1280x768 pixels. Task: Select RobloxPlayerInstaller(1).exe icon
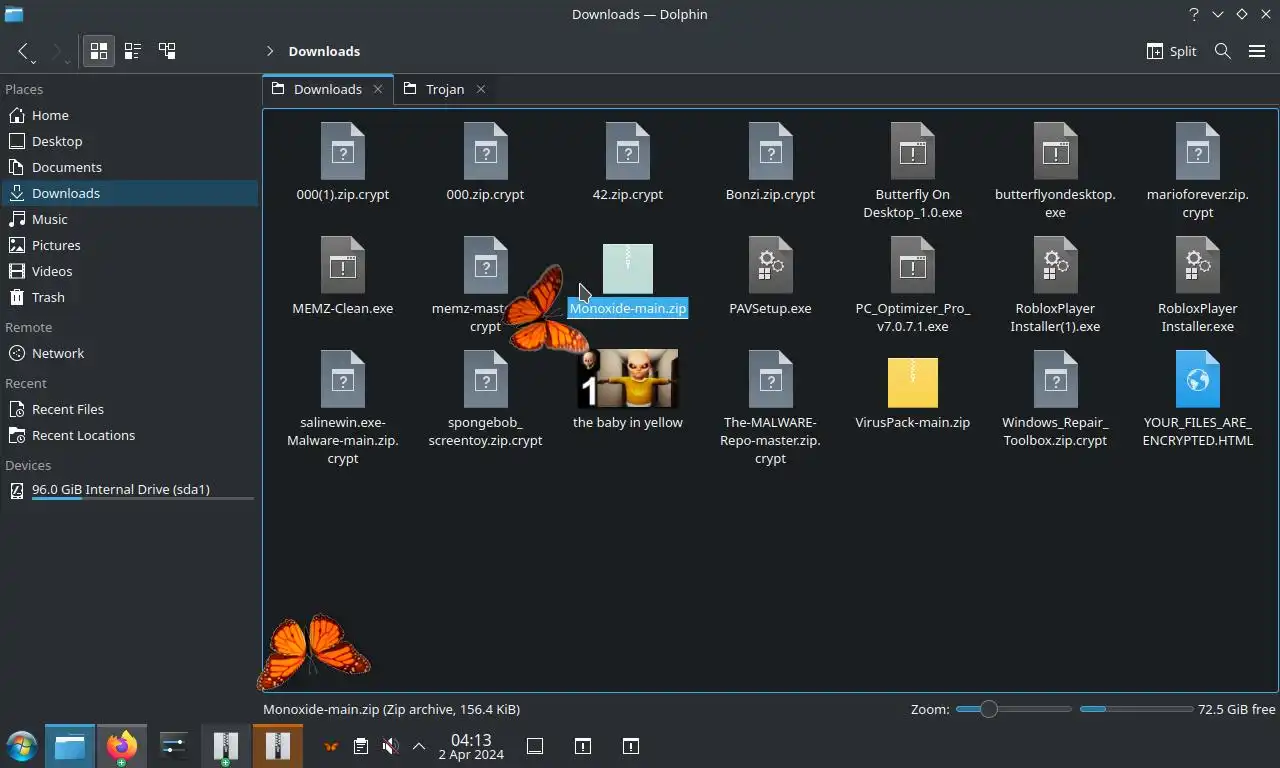point(1055,265)
